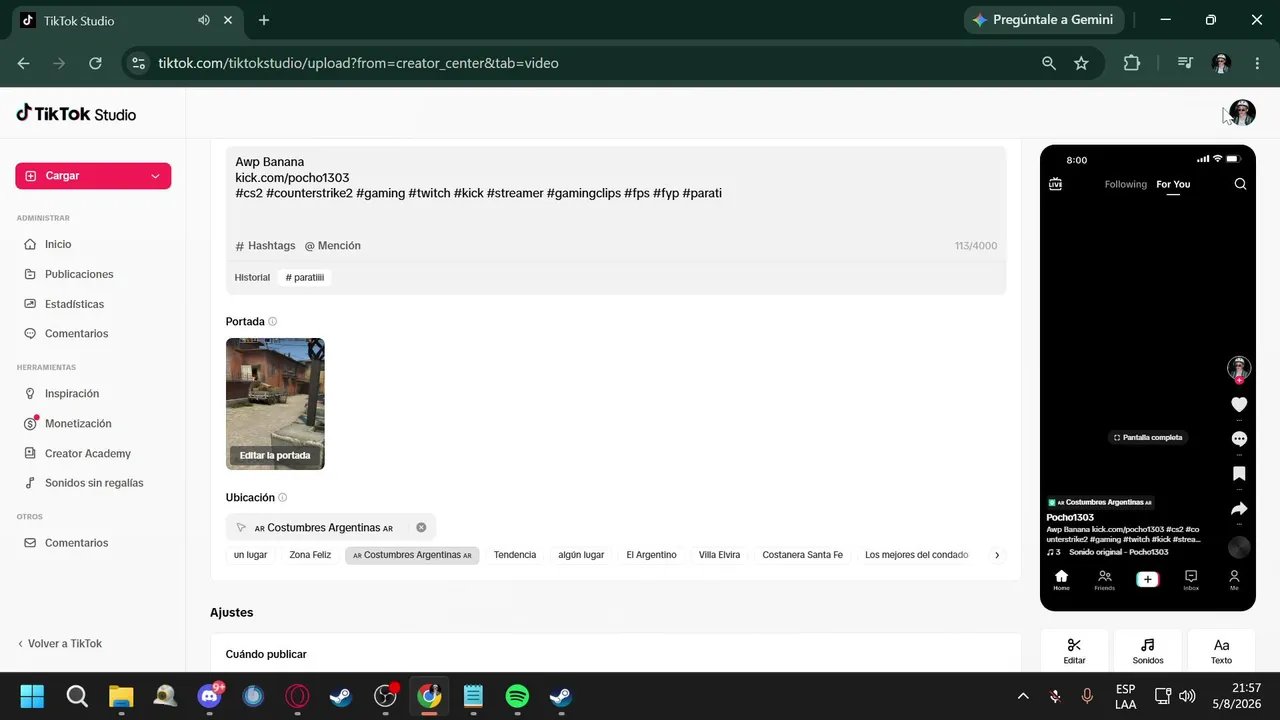Click the Me icon in preview bottom bar
The width and height of the screenshot is (1280, 720).
(1234, 580)
